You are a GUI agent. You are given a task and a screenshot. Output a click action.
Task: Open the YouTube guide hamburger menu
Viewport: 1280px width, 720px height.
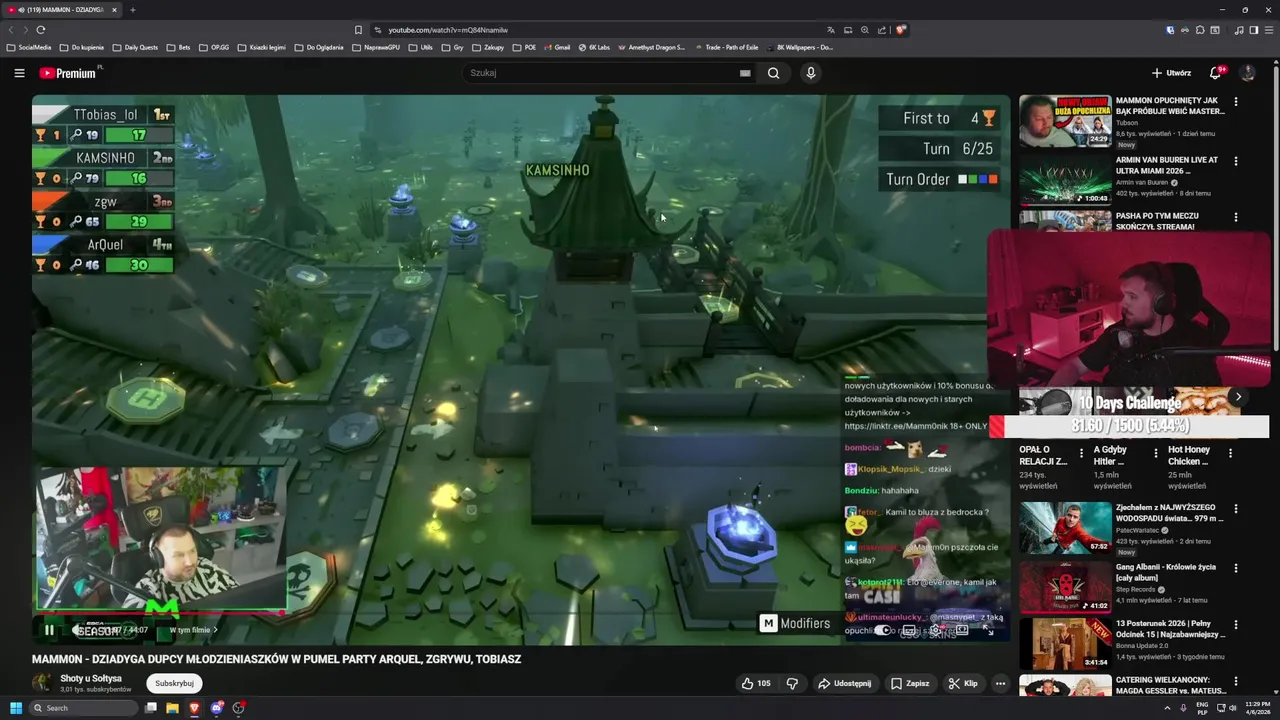[19, 73]
